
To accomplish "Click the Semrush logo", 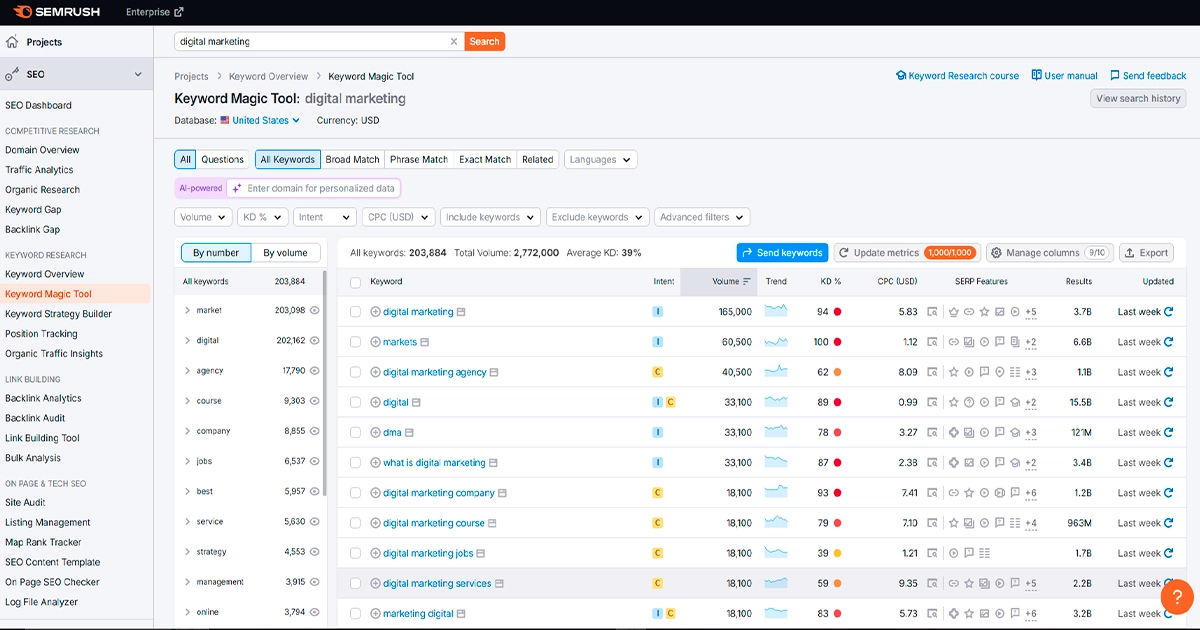I will [x=56, y=12].
